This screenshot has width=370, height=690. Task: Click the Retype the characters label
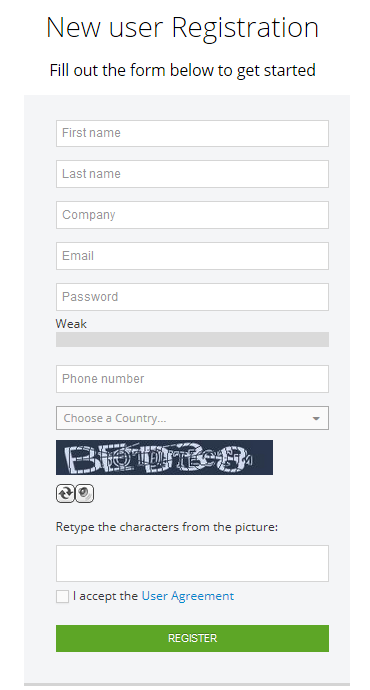(x=167, y=527)
